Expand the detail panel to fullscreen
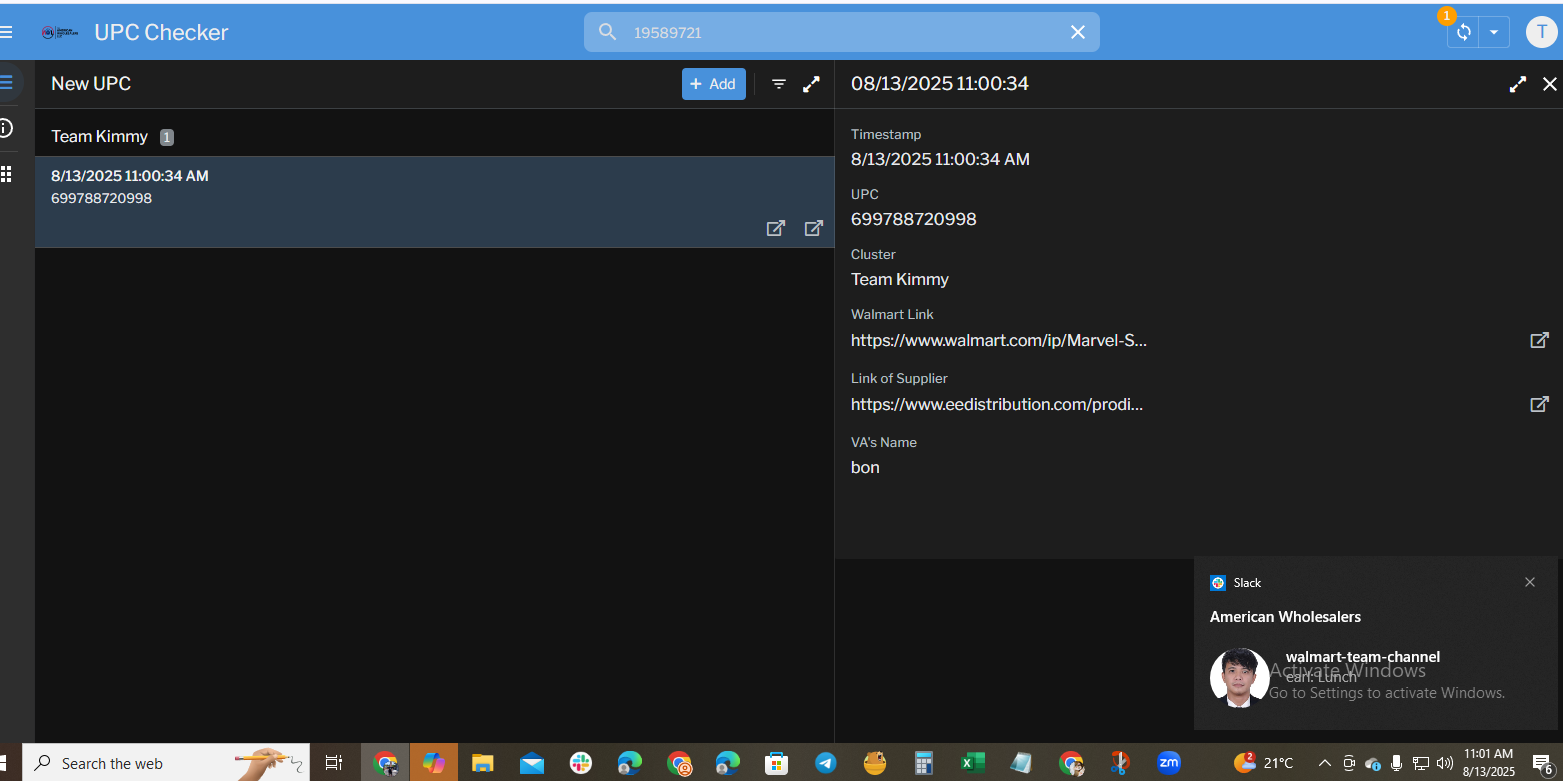 [1517, 84]
